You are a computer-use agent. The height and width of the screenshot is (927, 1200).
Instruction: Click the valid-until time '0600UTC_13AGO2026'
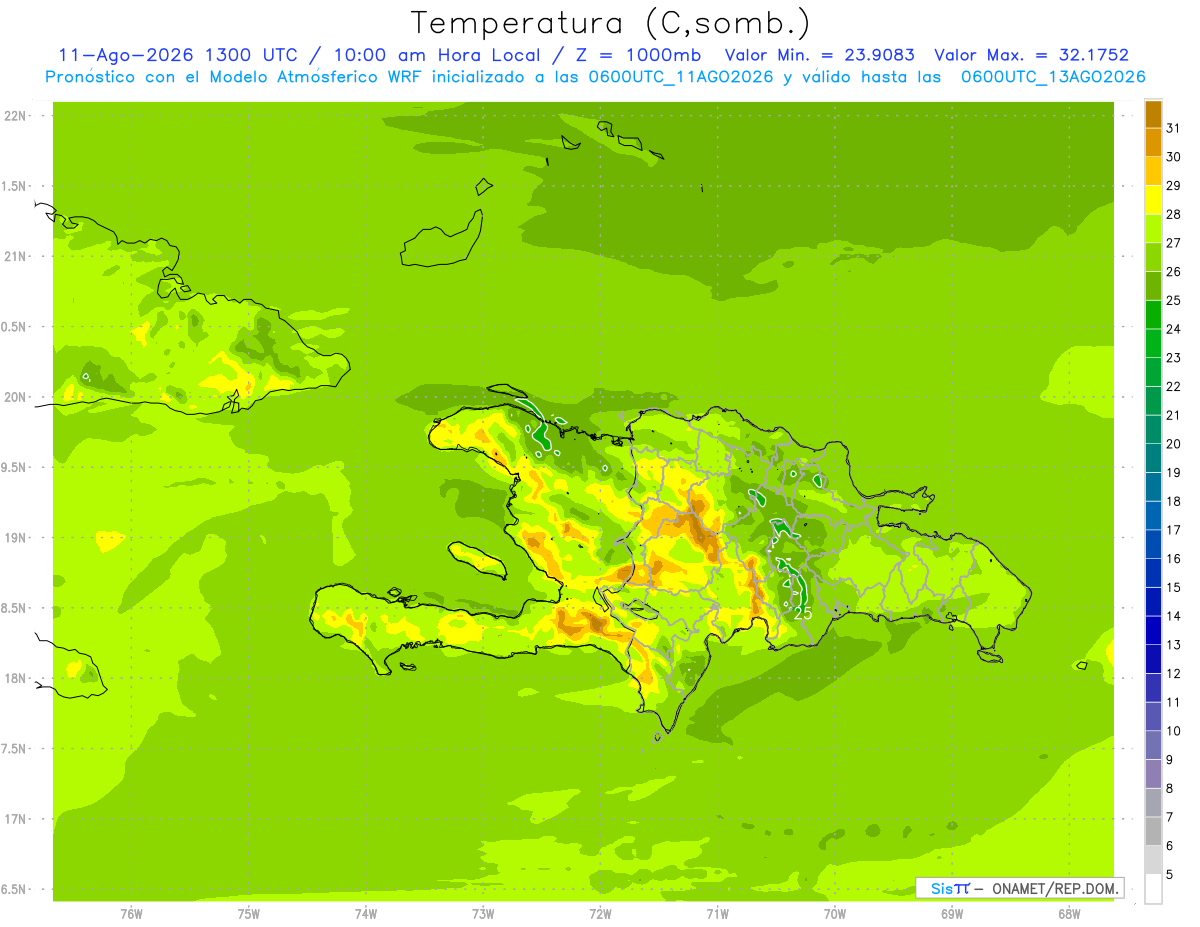tap(1053, 77)
